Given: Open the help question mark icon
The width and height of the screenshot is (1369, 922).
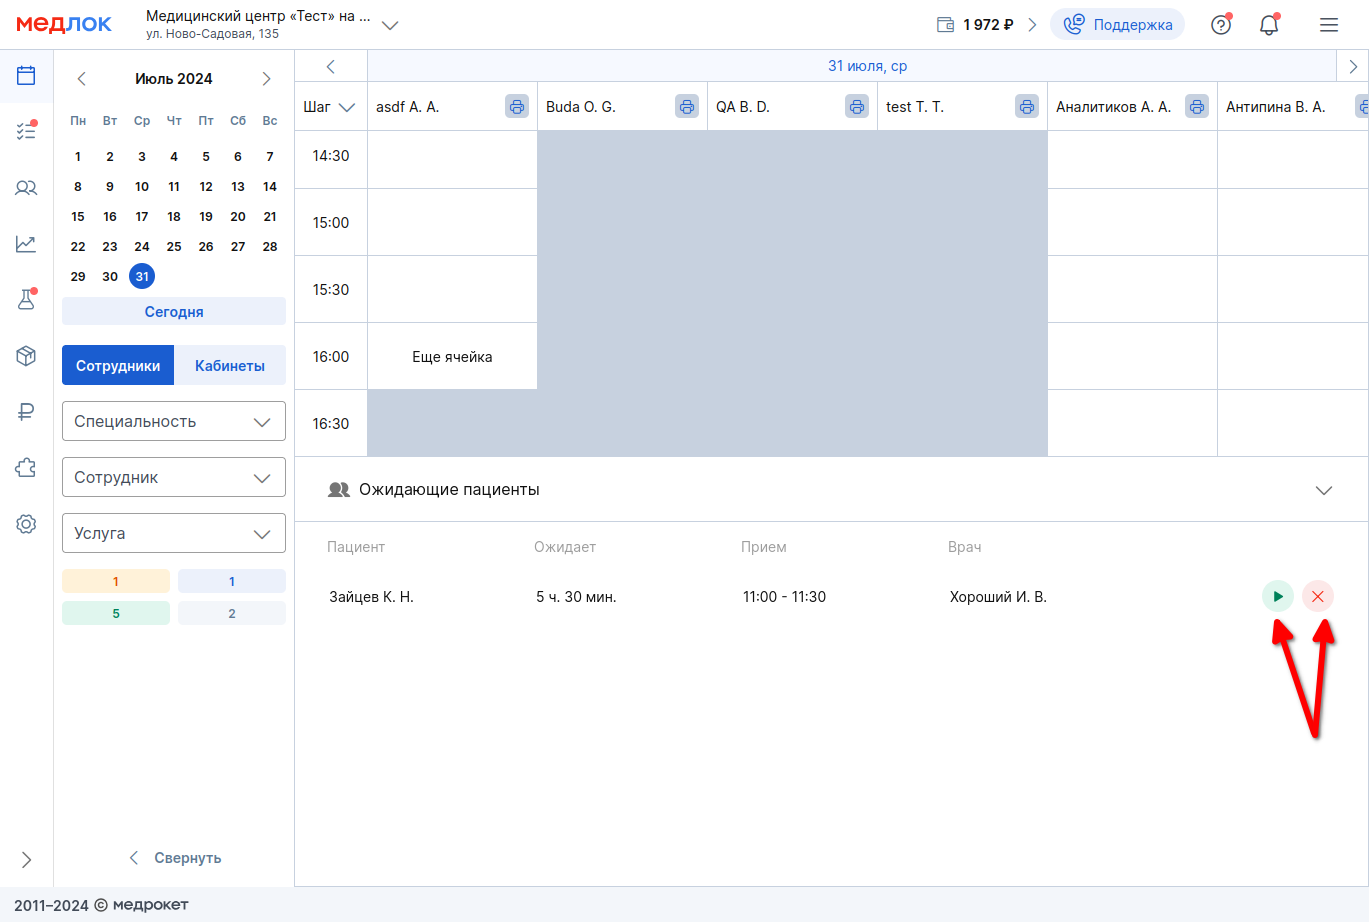Looking at the screenshot, I should (1220, 25).
